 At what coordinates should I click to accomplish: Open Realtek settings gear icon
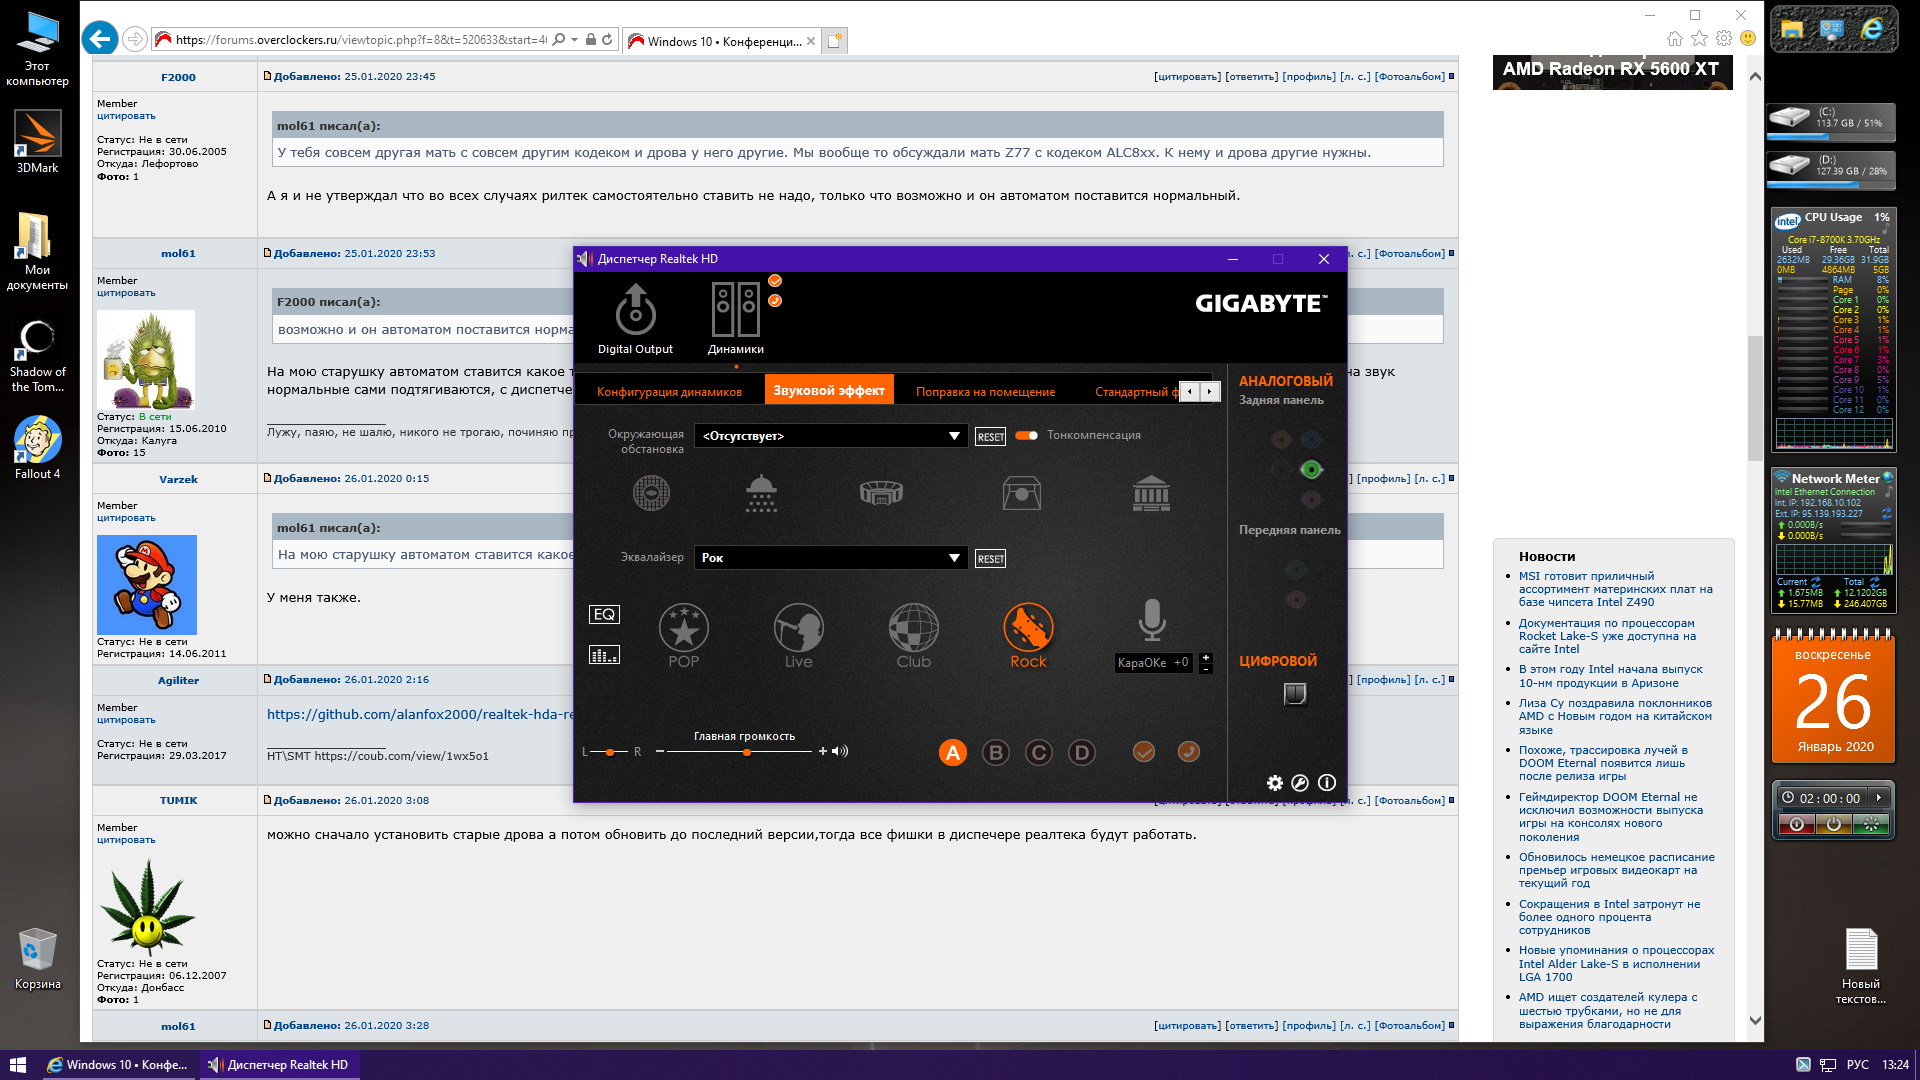point(1274,783)
